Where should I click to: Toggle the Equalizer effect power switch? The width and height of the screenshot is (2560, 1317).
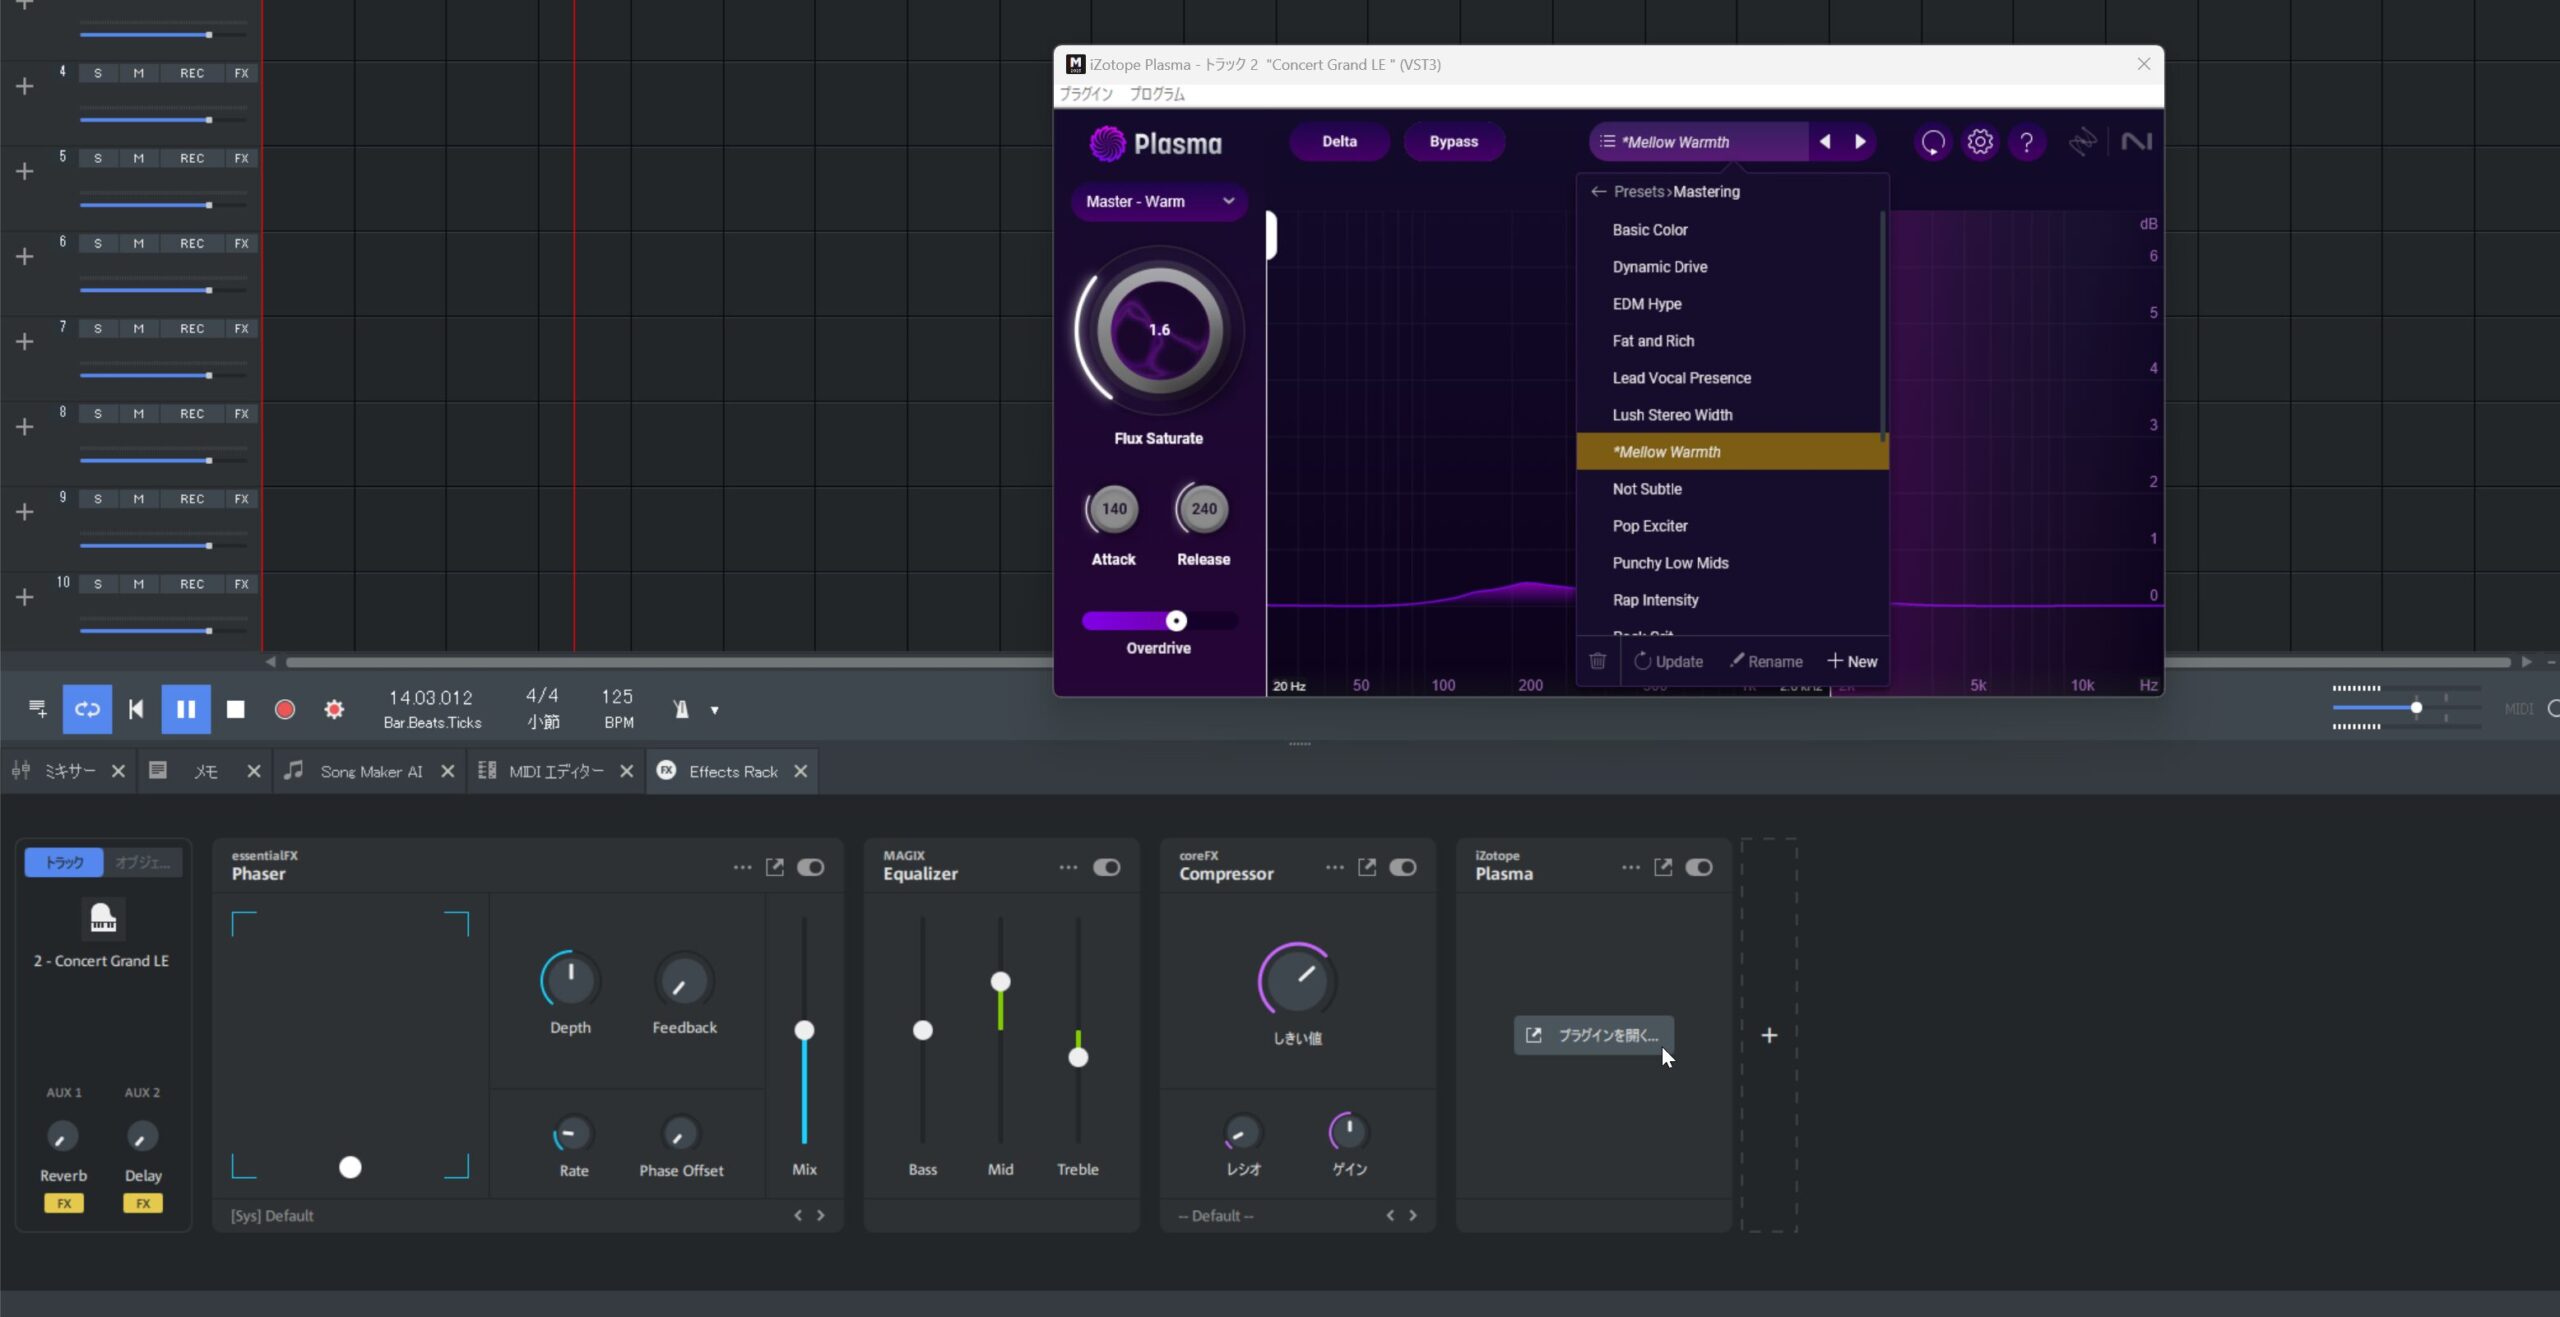tap(1106, 867)
